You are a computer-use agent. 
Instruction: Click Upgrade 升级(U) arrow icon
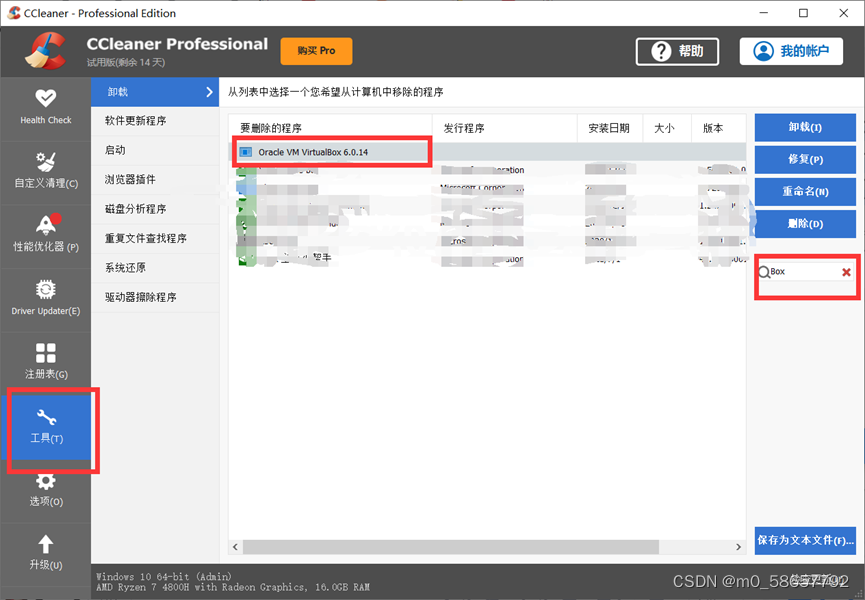click(45, 544)
